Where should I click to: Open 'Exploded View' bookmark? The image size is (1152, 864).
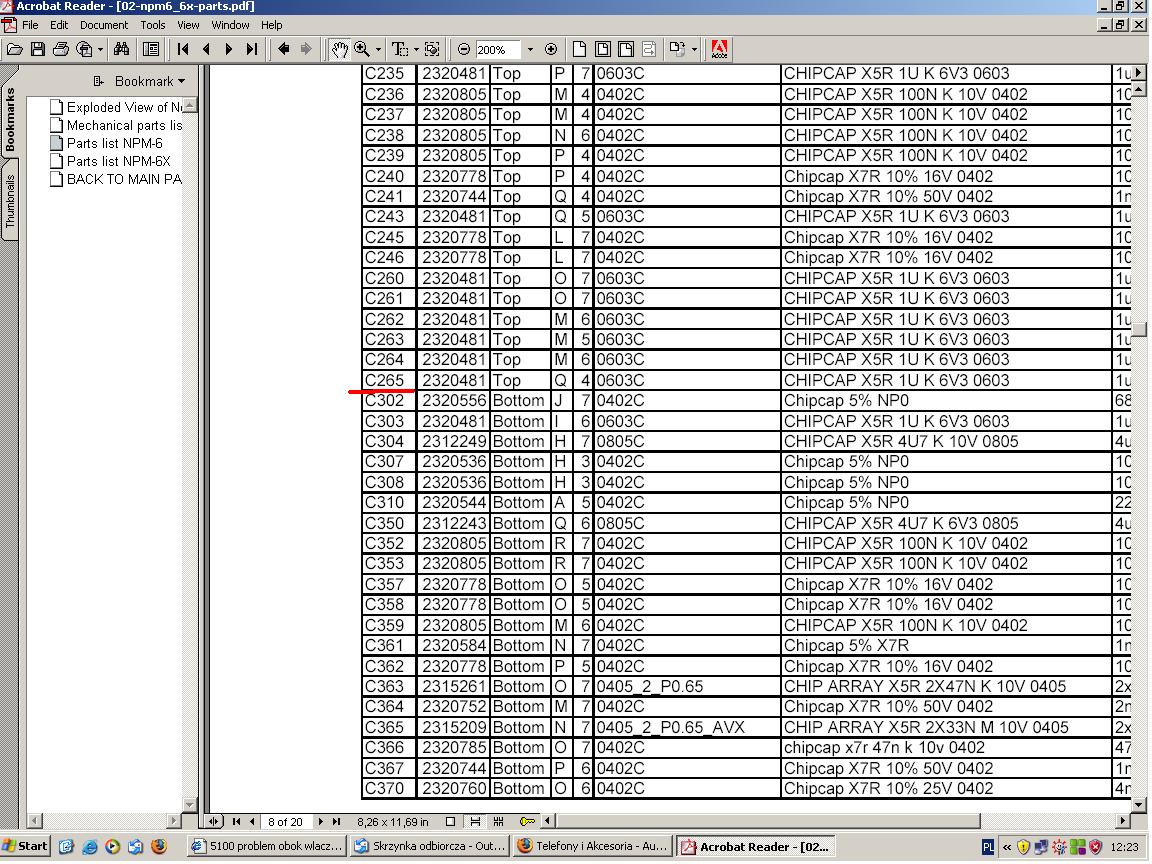[115, 107]
